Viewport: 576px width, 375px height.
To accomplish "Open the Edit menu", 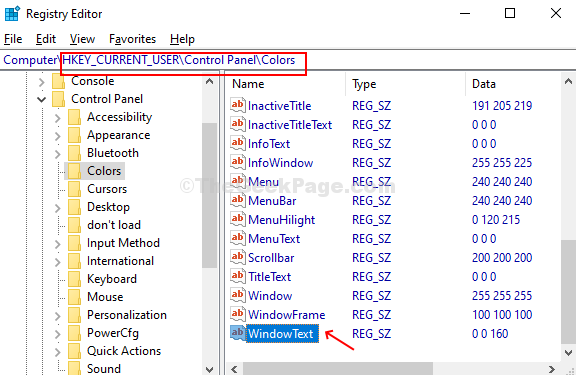I will [46, 39].
